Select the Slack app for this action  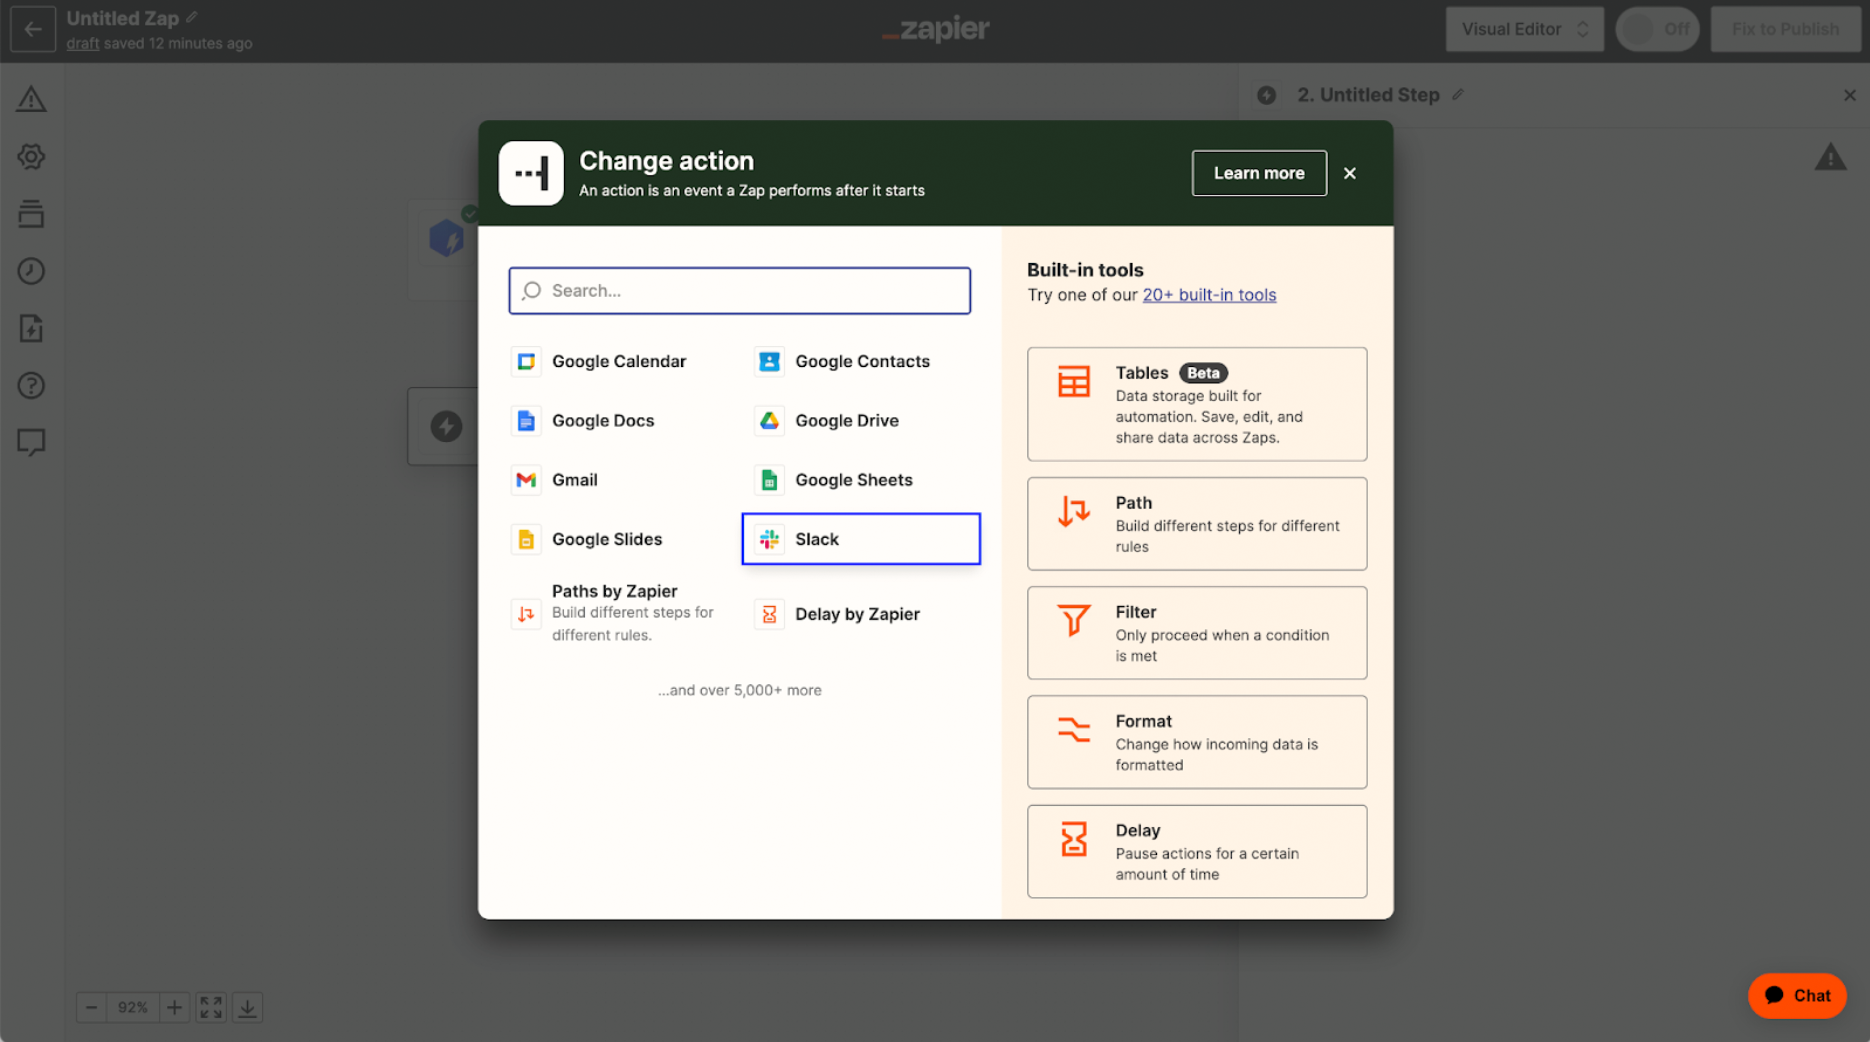(x=860, y=539)
